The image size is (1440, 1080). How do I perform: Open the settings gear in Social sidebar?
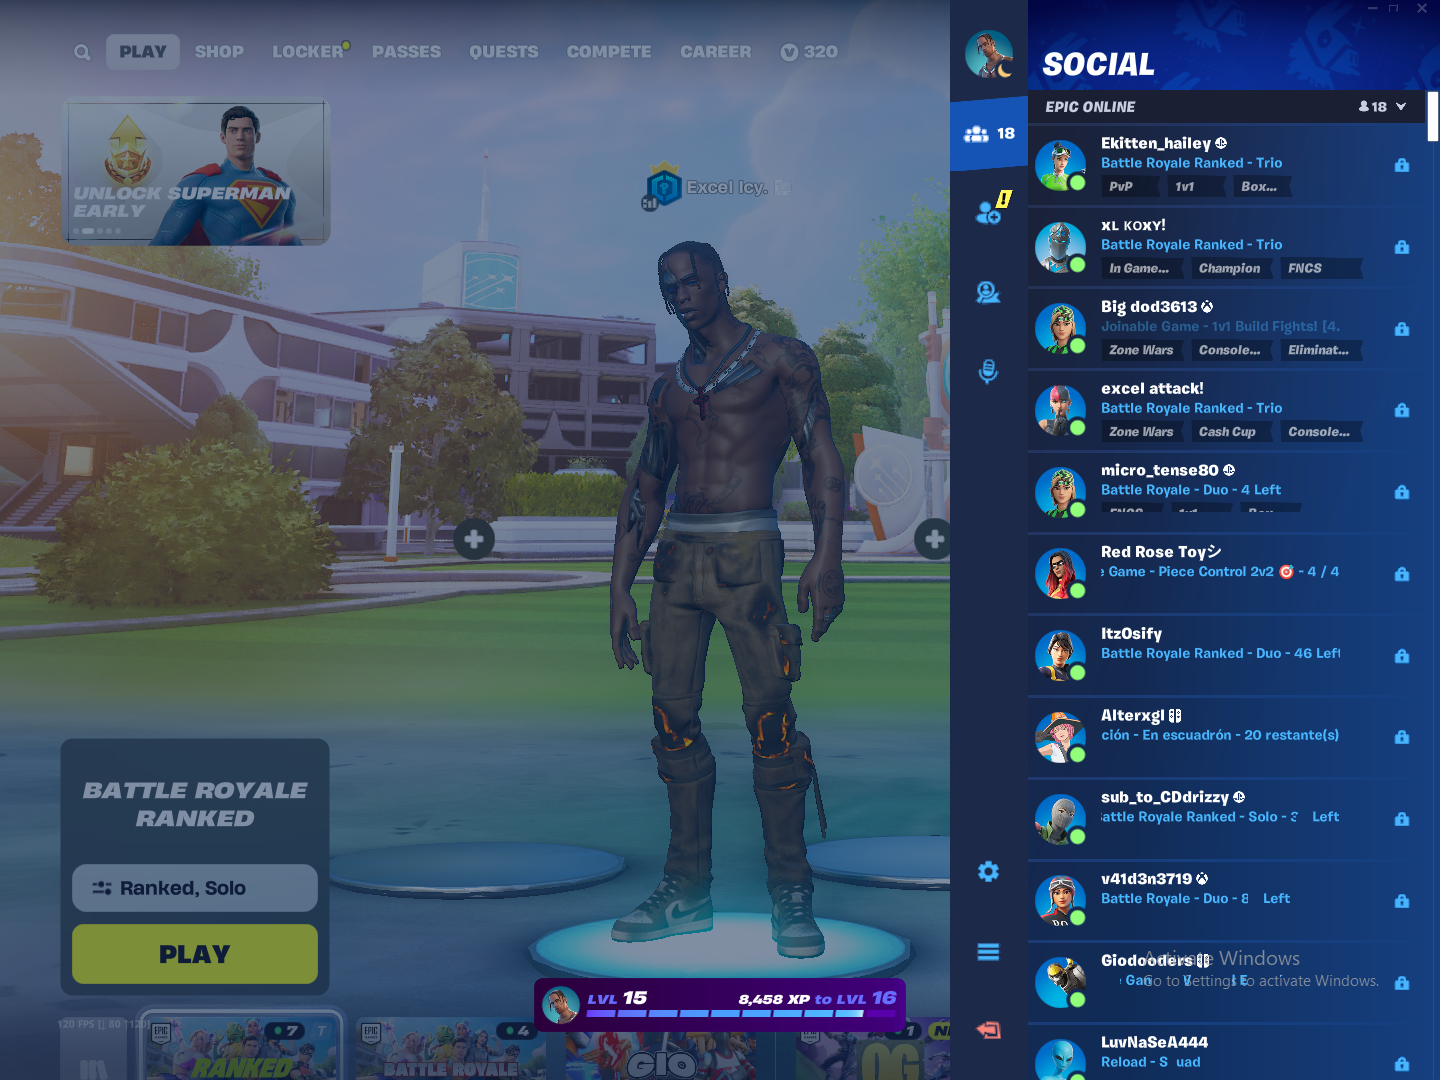coord(988,872)
